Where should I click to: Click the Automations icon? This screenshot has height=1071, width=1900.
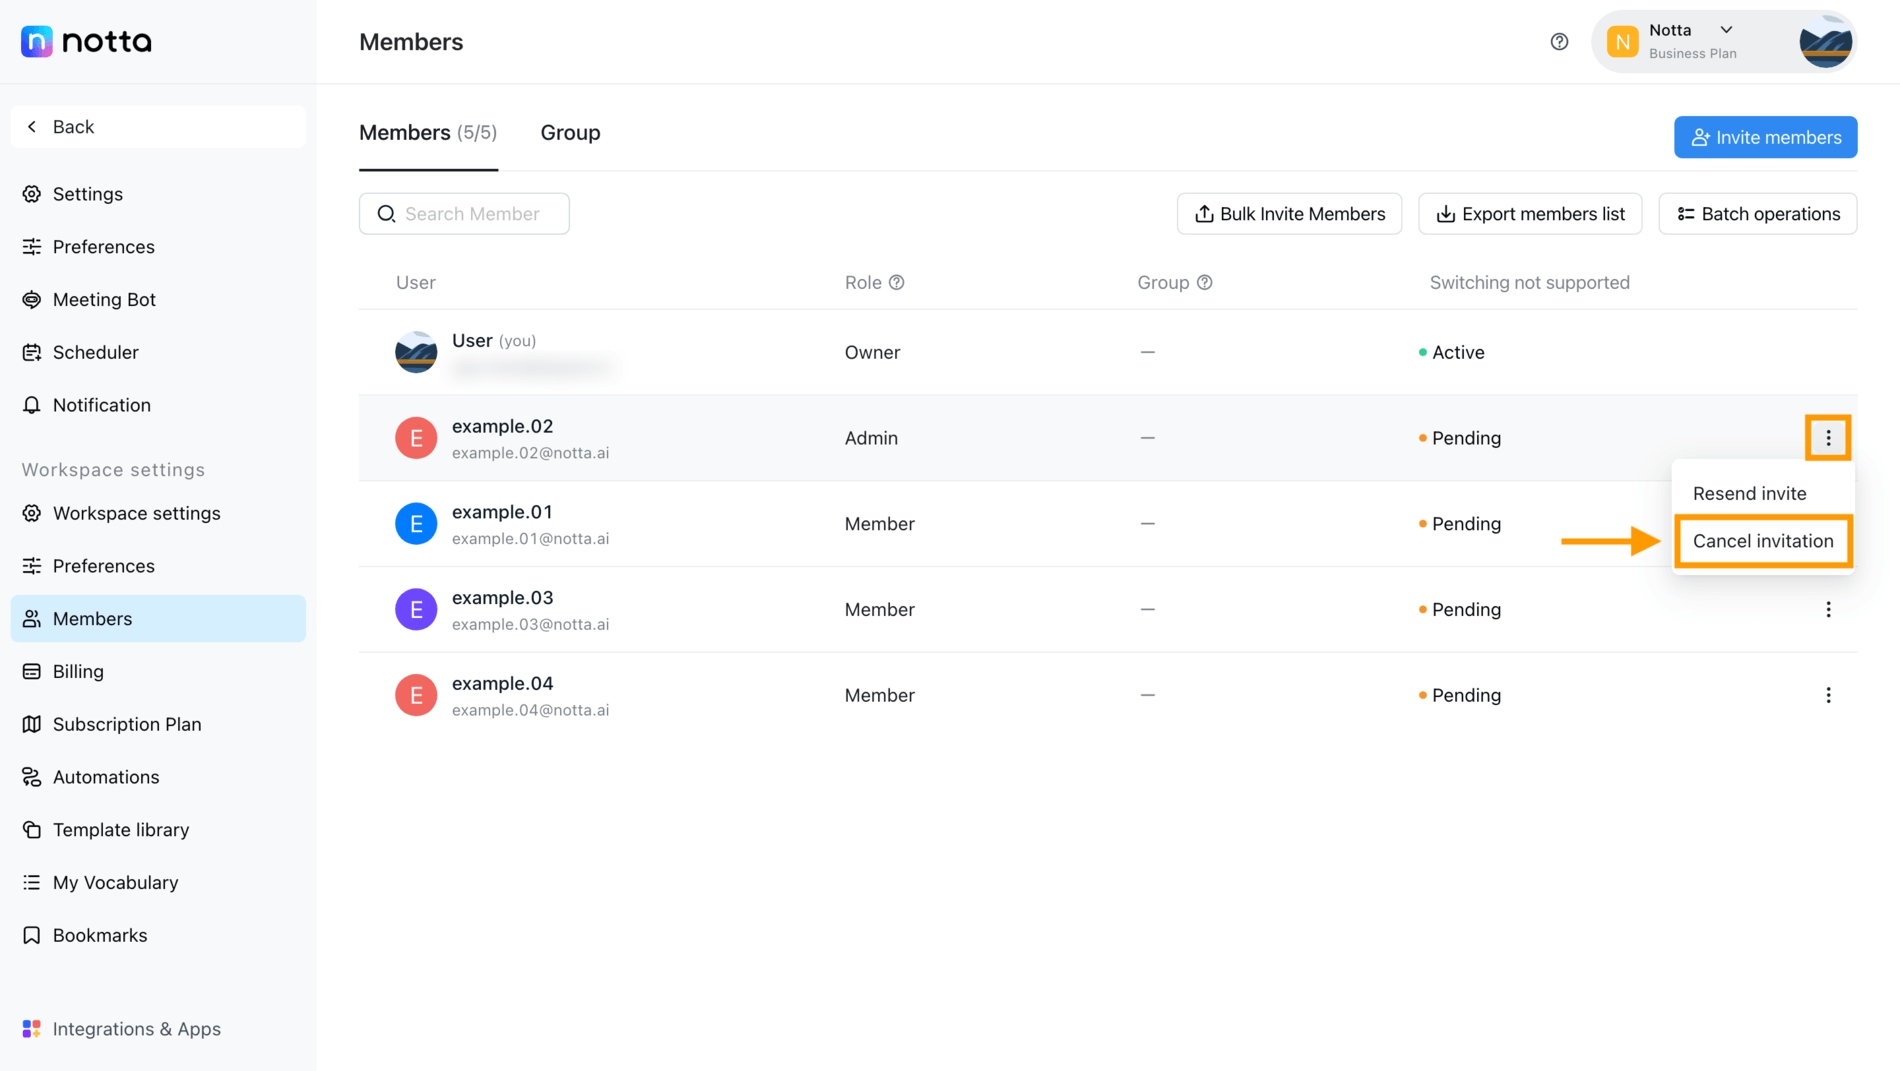[x=32, y=777]
